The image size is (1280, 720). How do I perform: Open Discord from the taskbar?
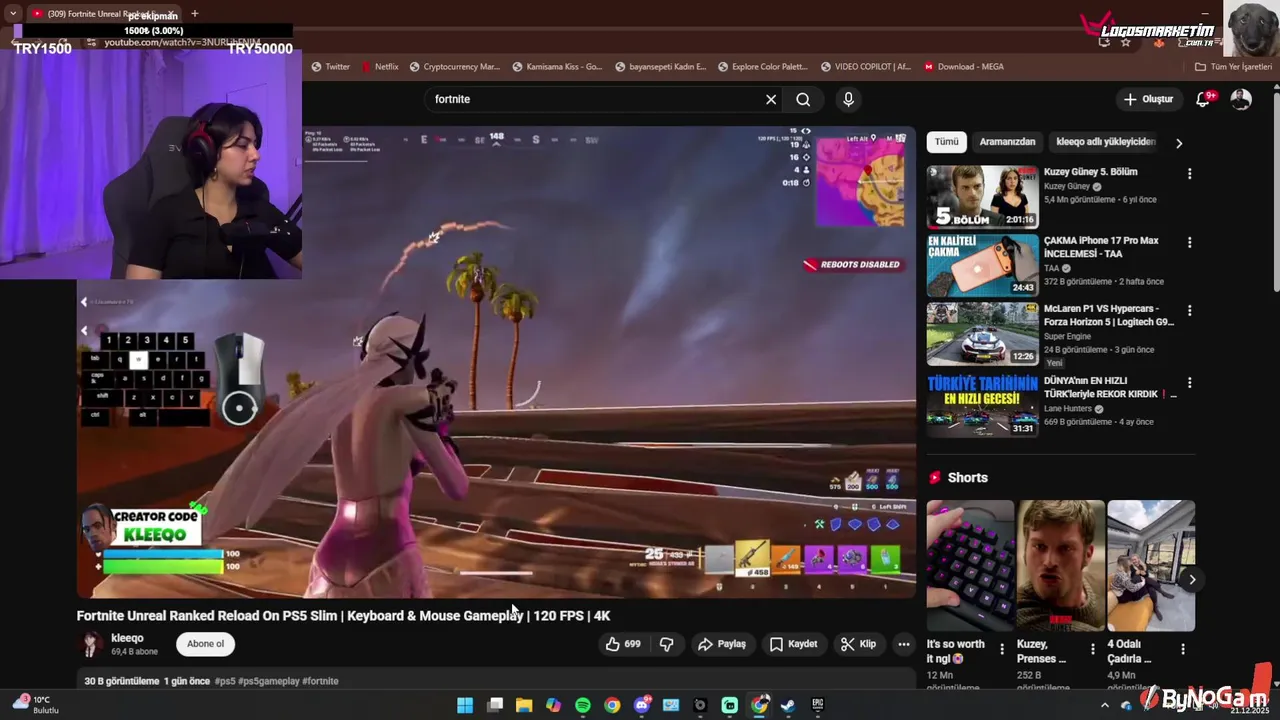click(642, 705)
